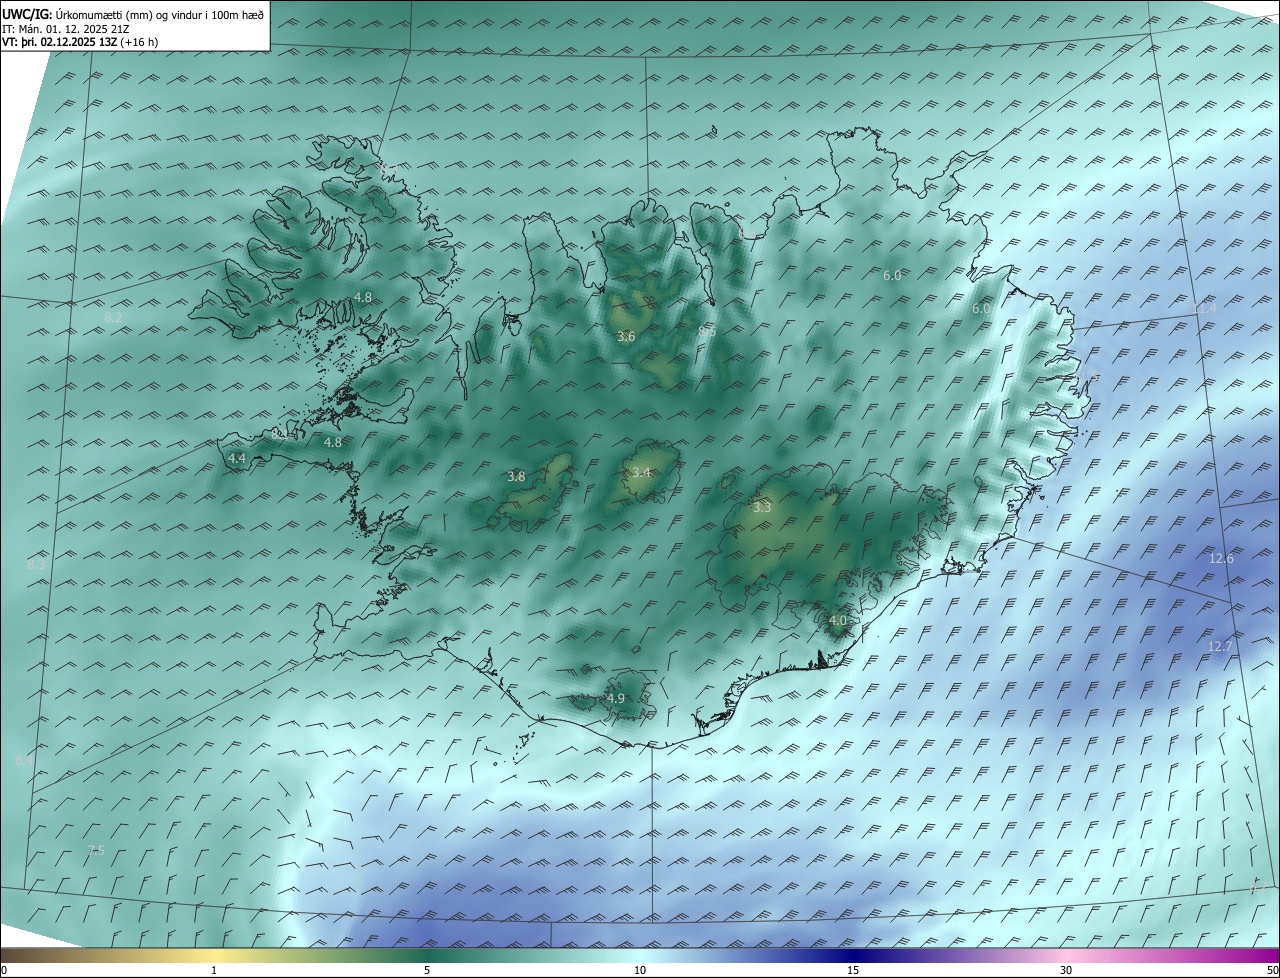Click the 'IT: Mán. 01. 12. 2025 21Z' line
This screenshot has height=978, width=1280.
point(66,28)
